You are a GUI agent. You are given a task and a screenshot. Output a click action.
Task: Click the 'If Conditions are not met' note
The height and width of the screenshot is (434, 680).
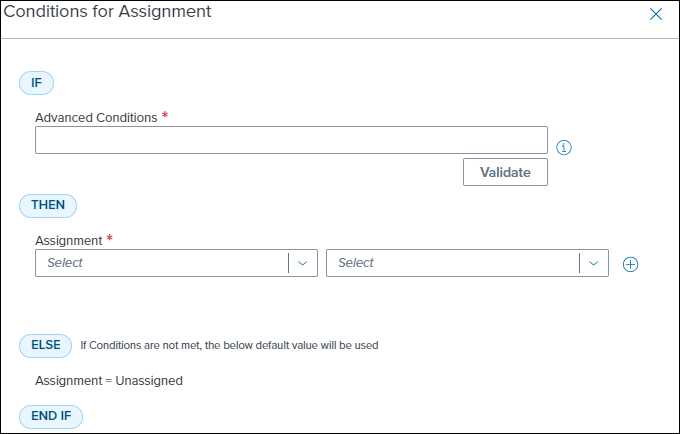(x=229, y=346)
